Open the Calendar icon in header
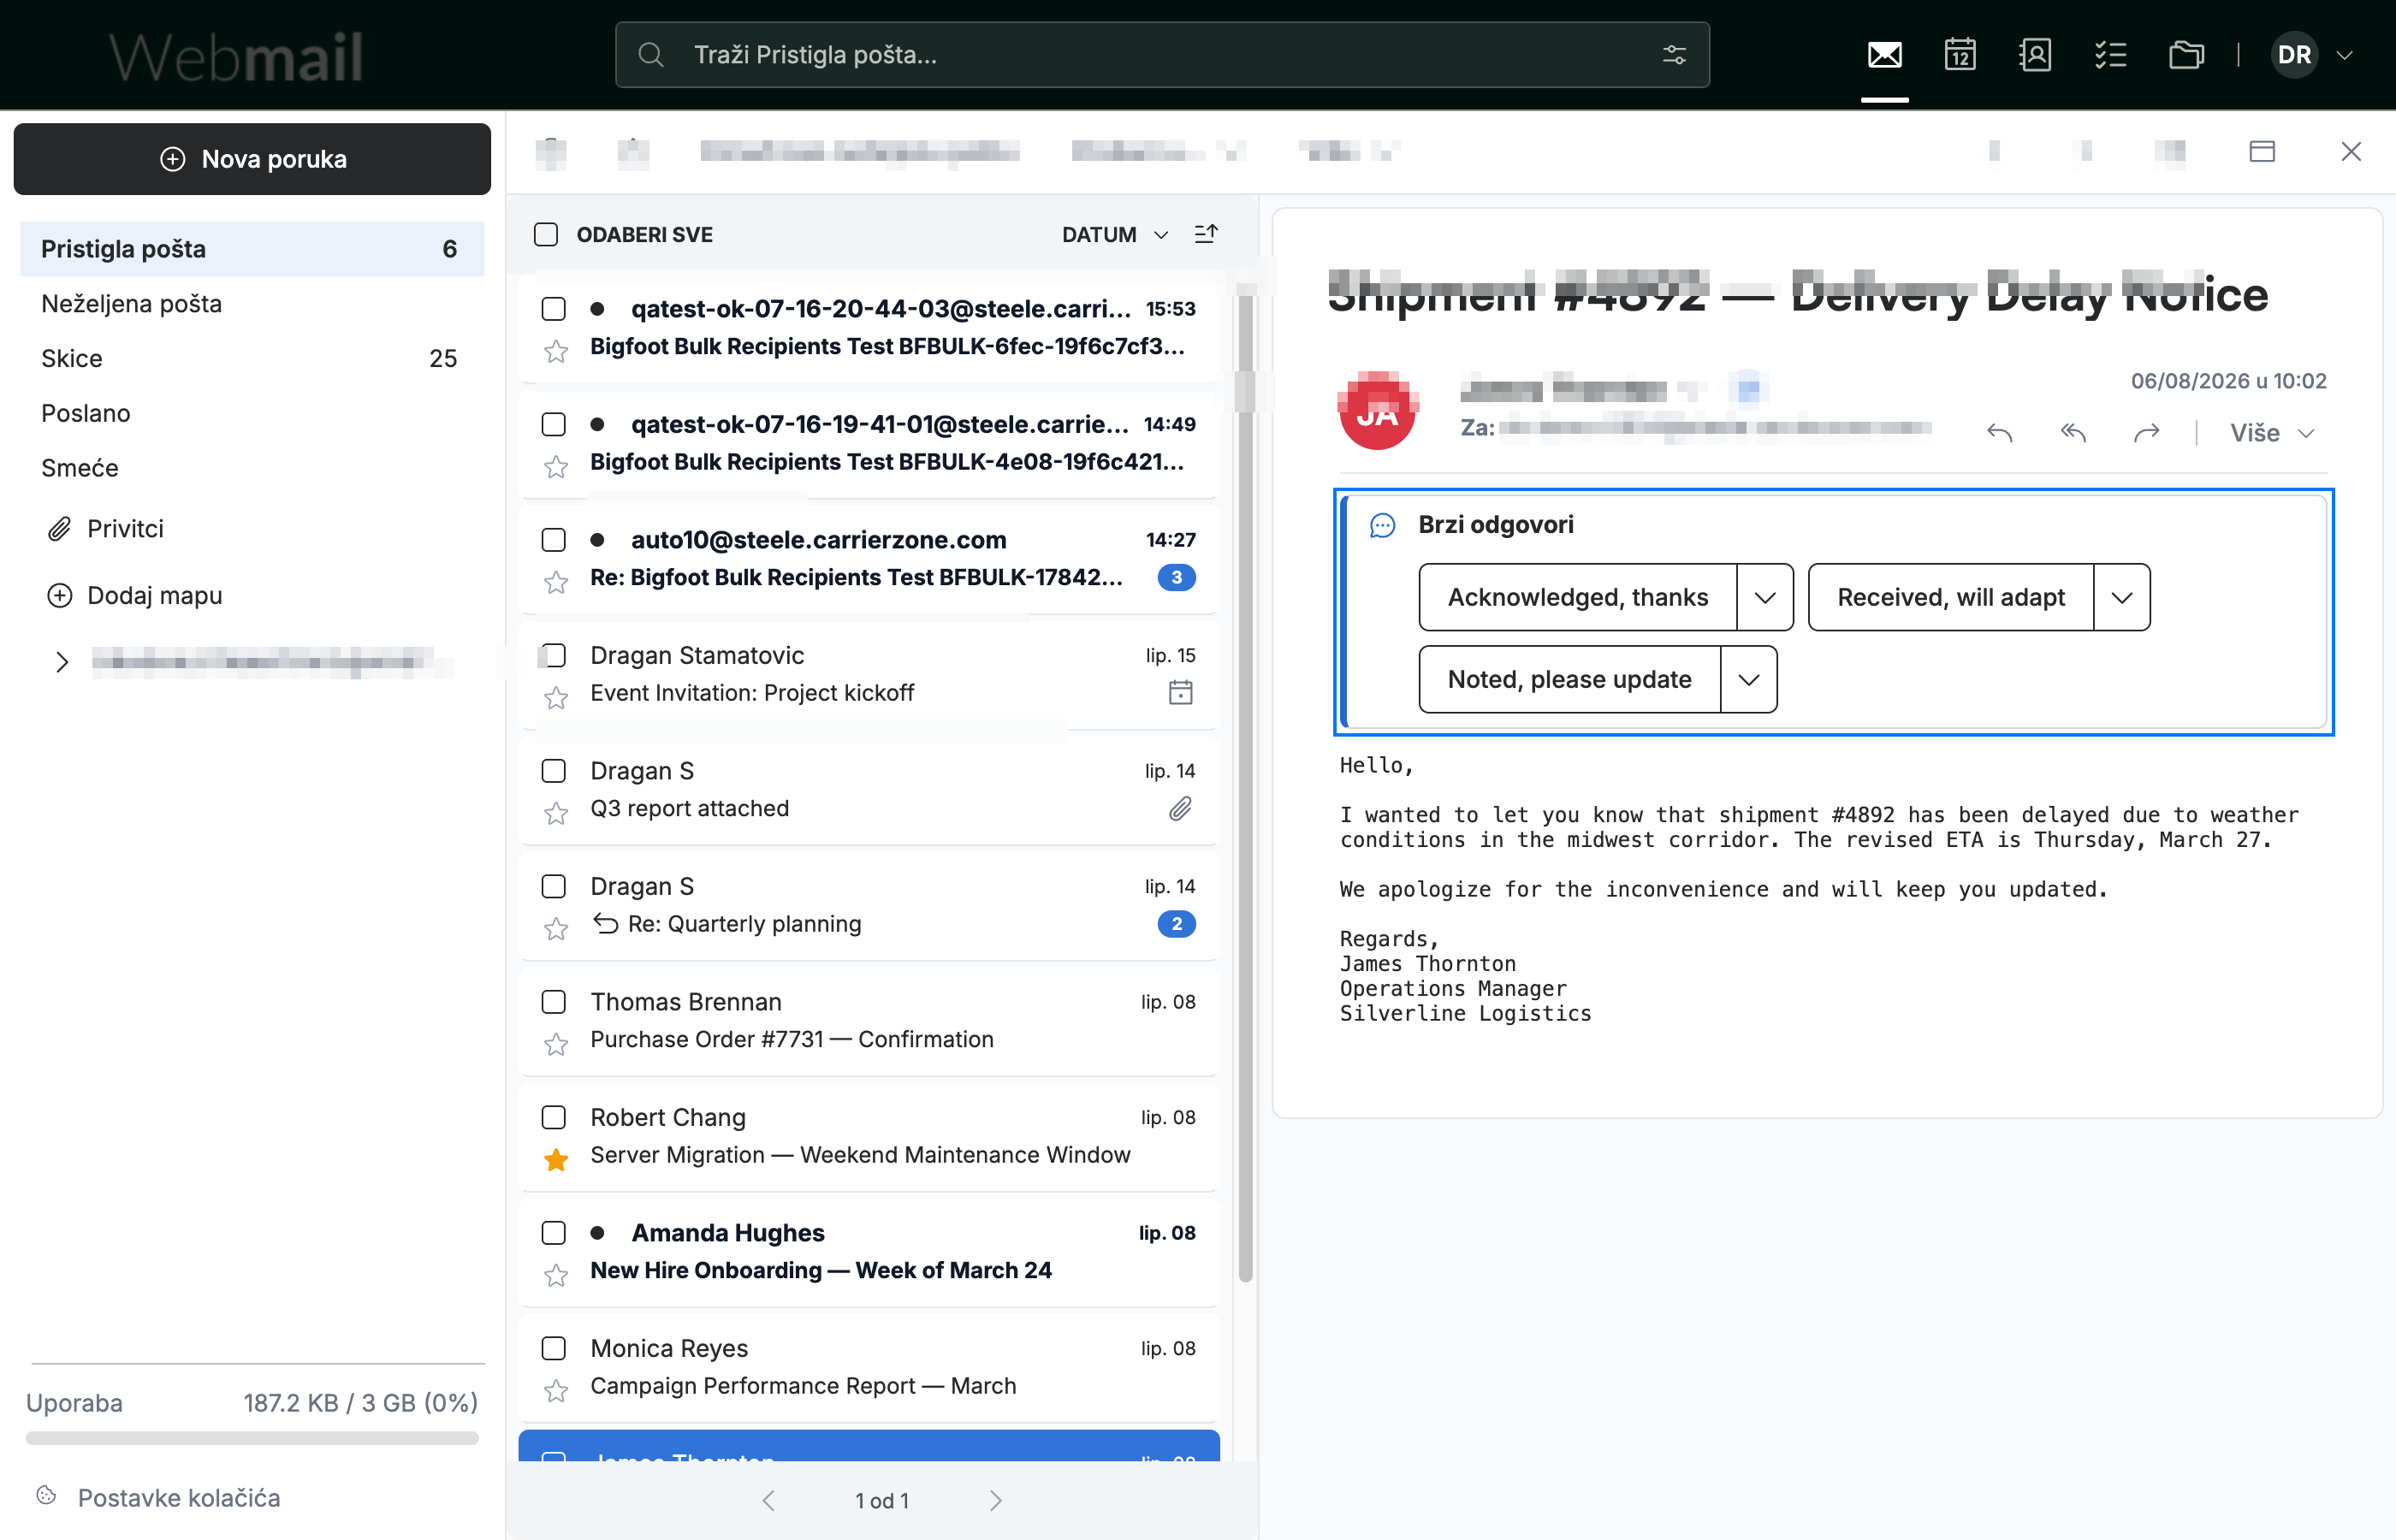Image resolution: width=2396 pixels, height=1540 pixels. [x=1960, y=55]
